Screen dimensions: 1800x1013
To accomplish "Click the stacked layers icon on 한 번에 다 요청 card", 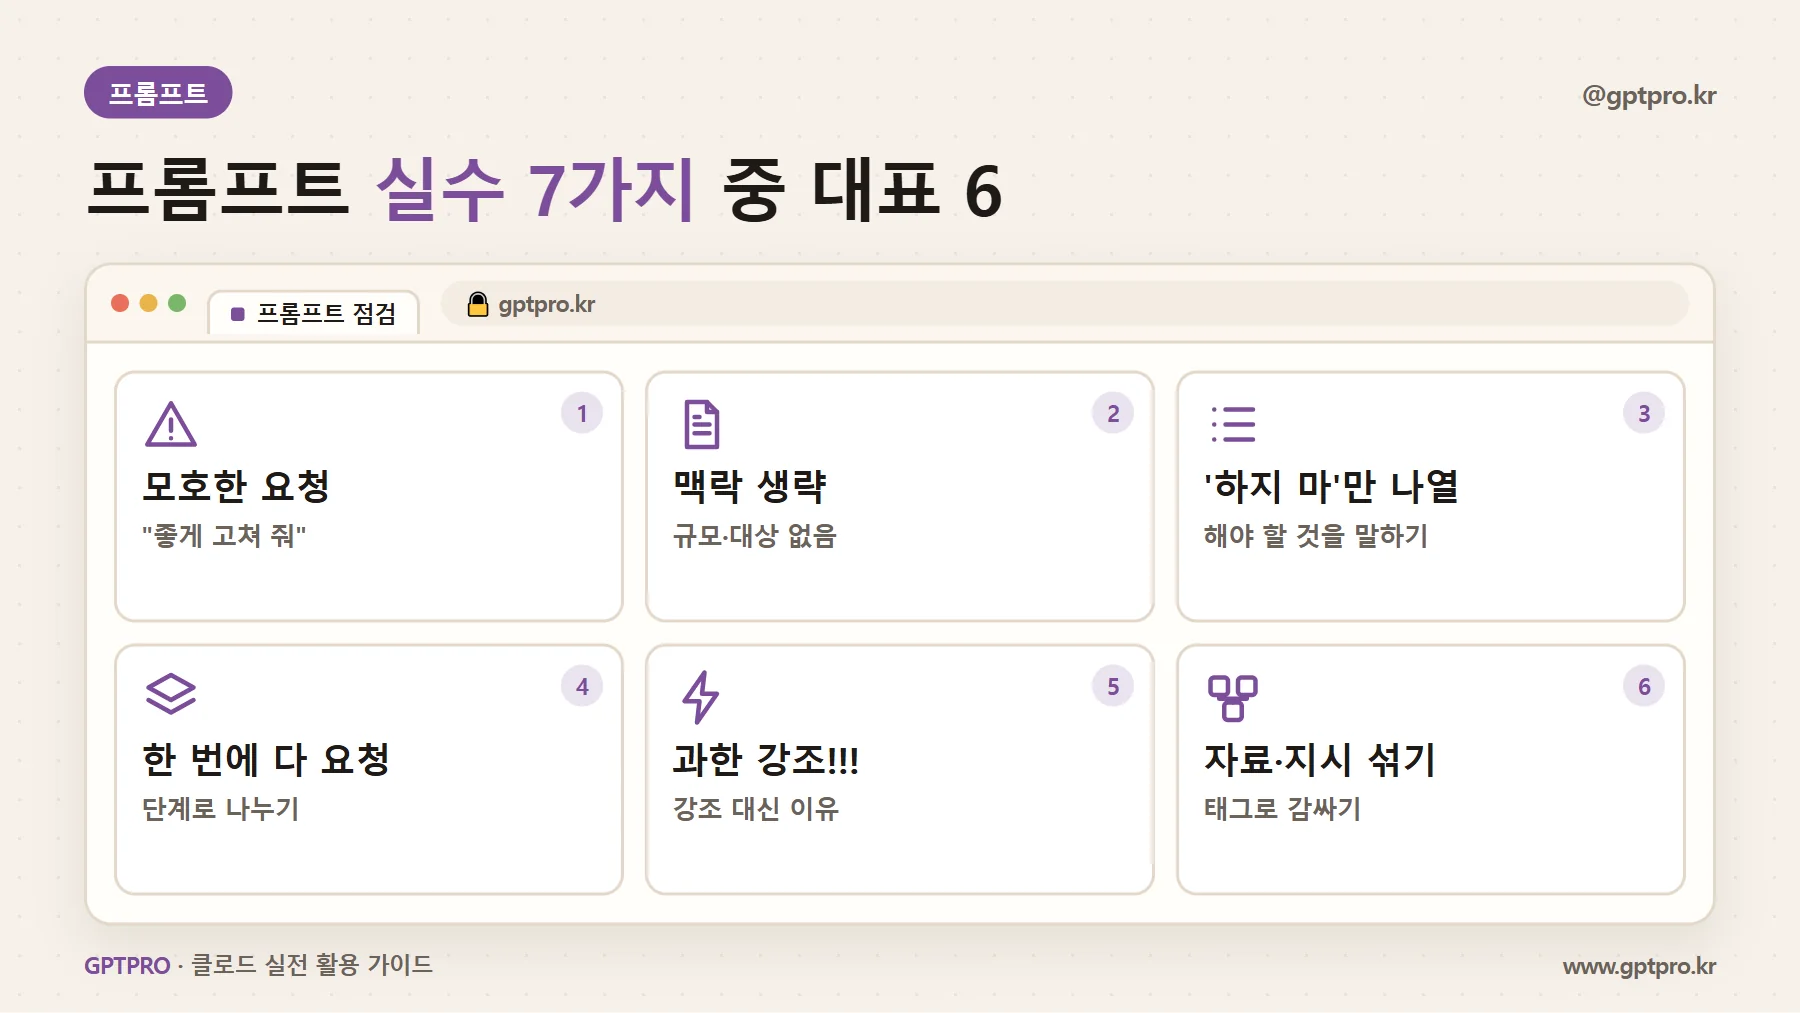I will (x=171, y=694).
